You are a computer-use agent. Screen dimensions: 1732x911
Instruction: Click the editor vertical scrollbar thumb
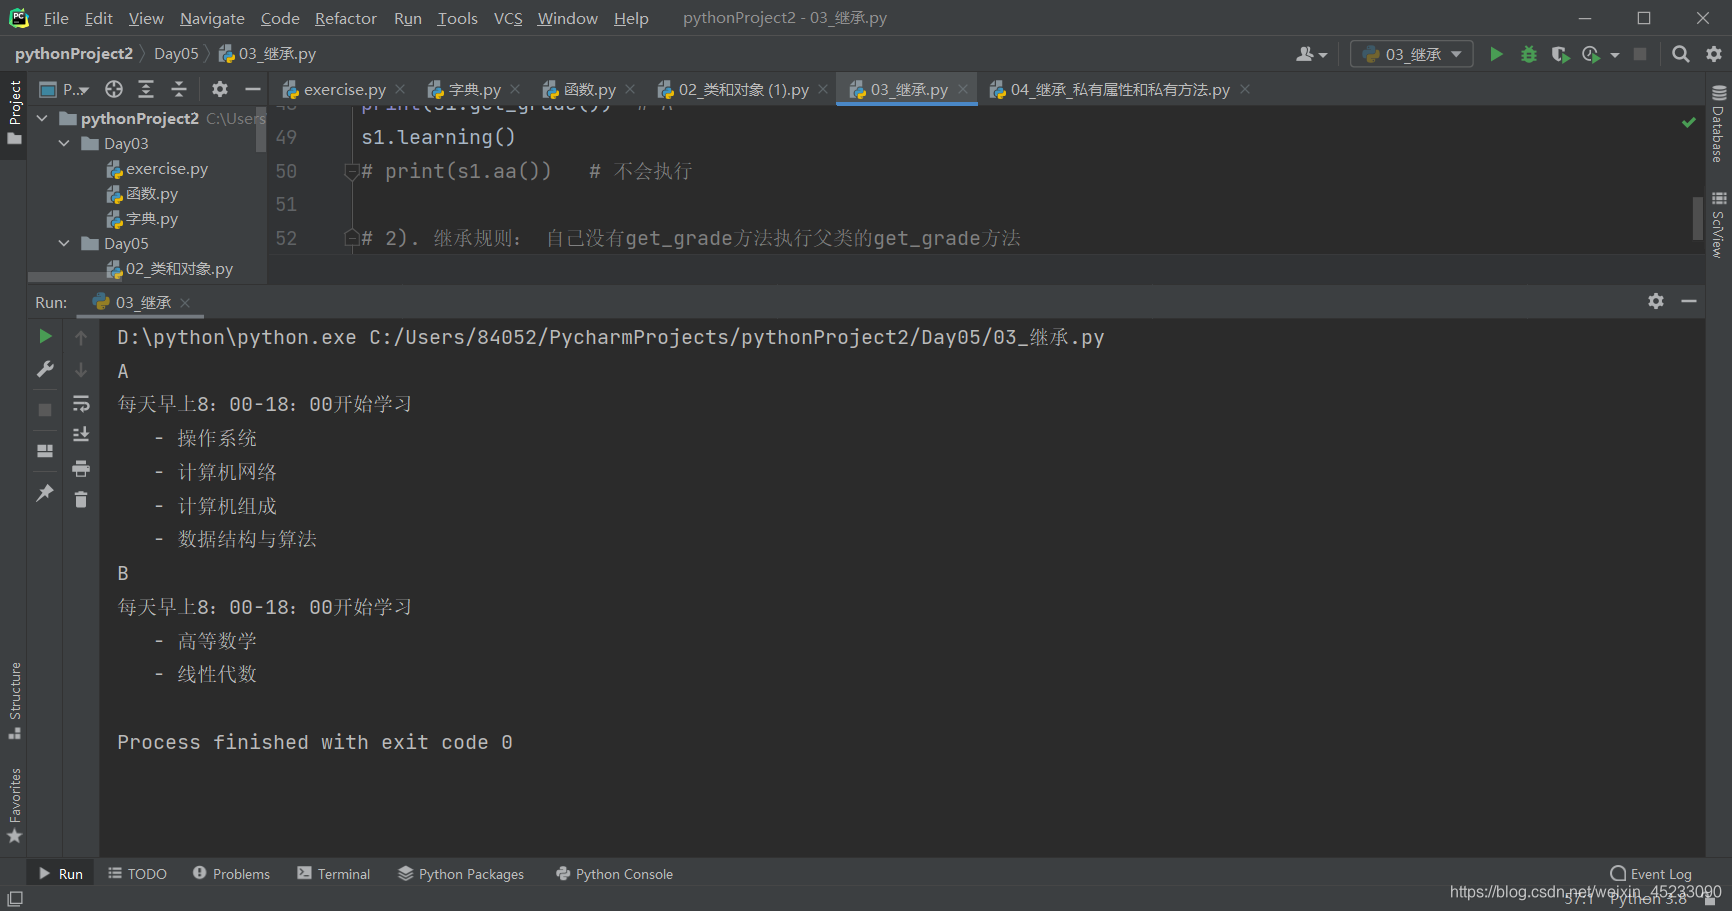[1697, 218]
